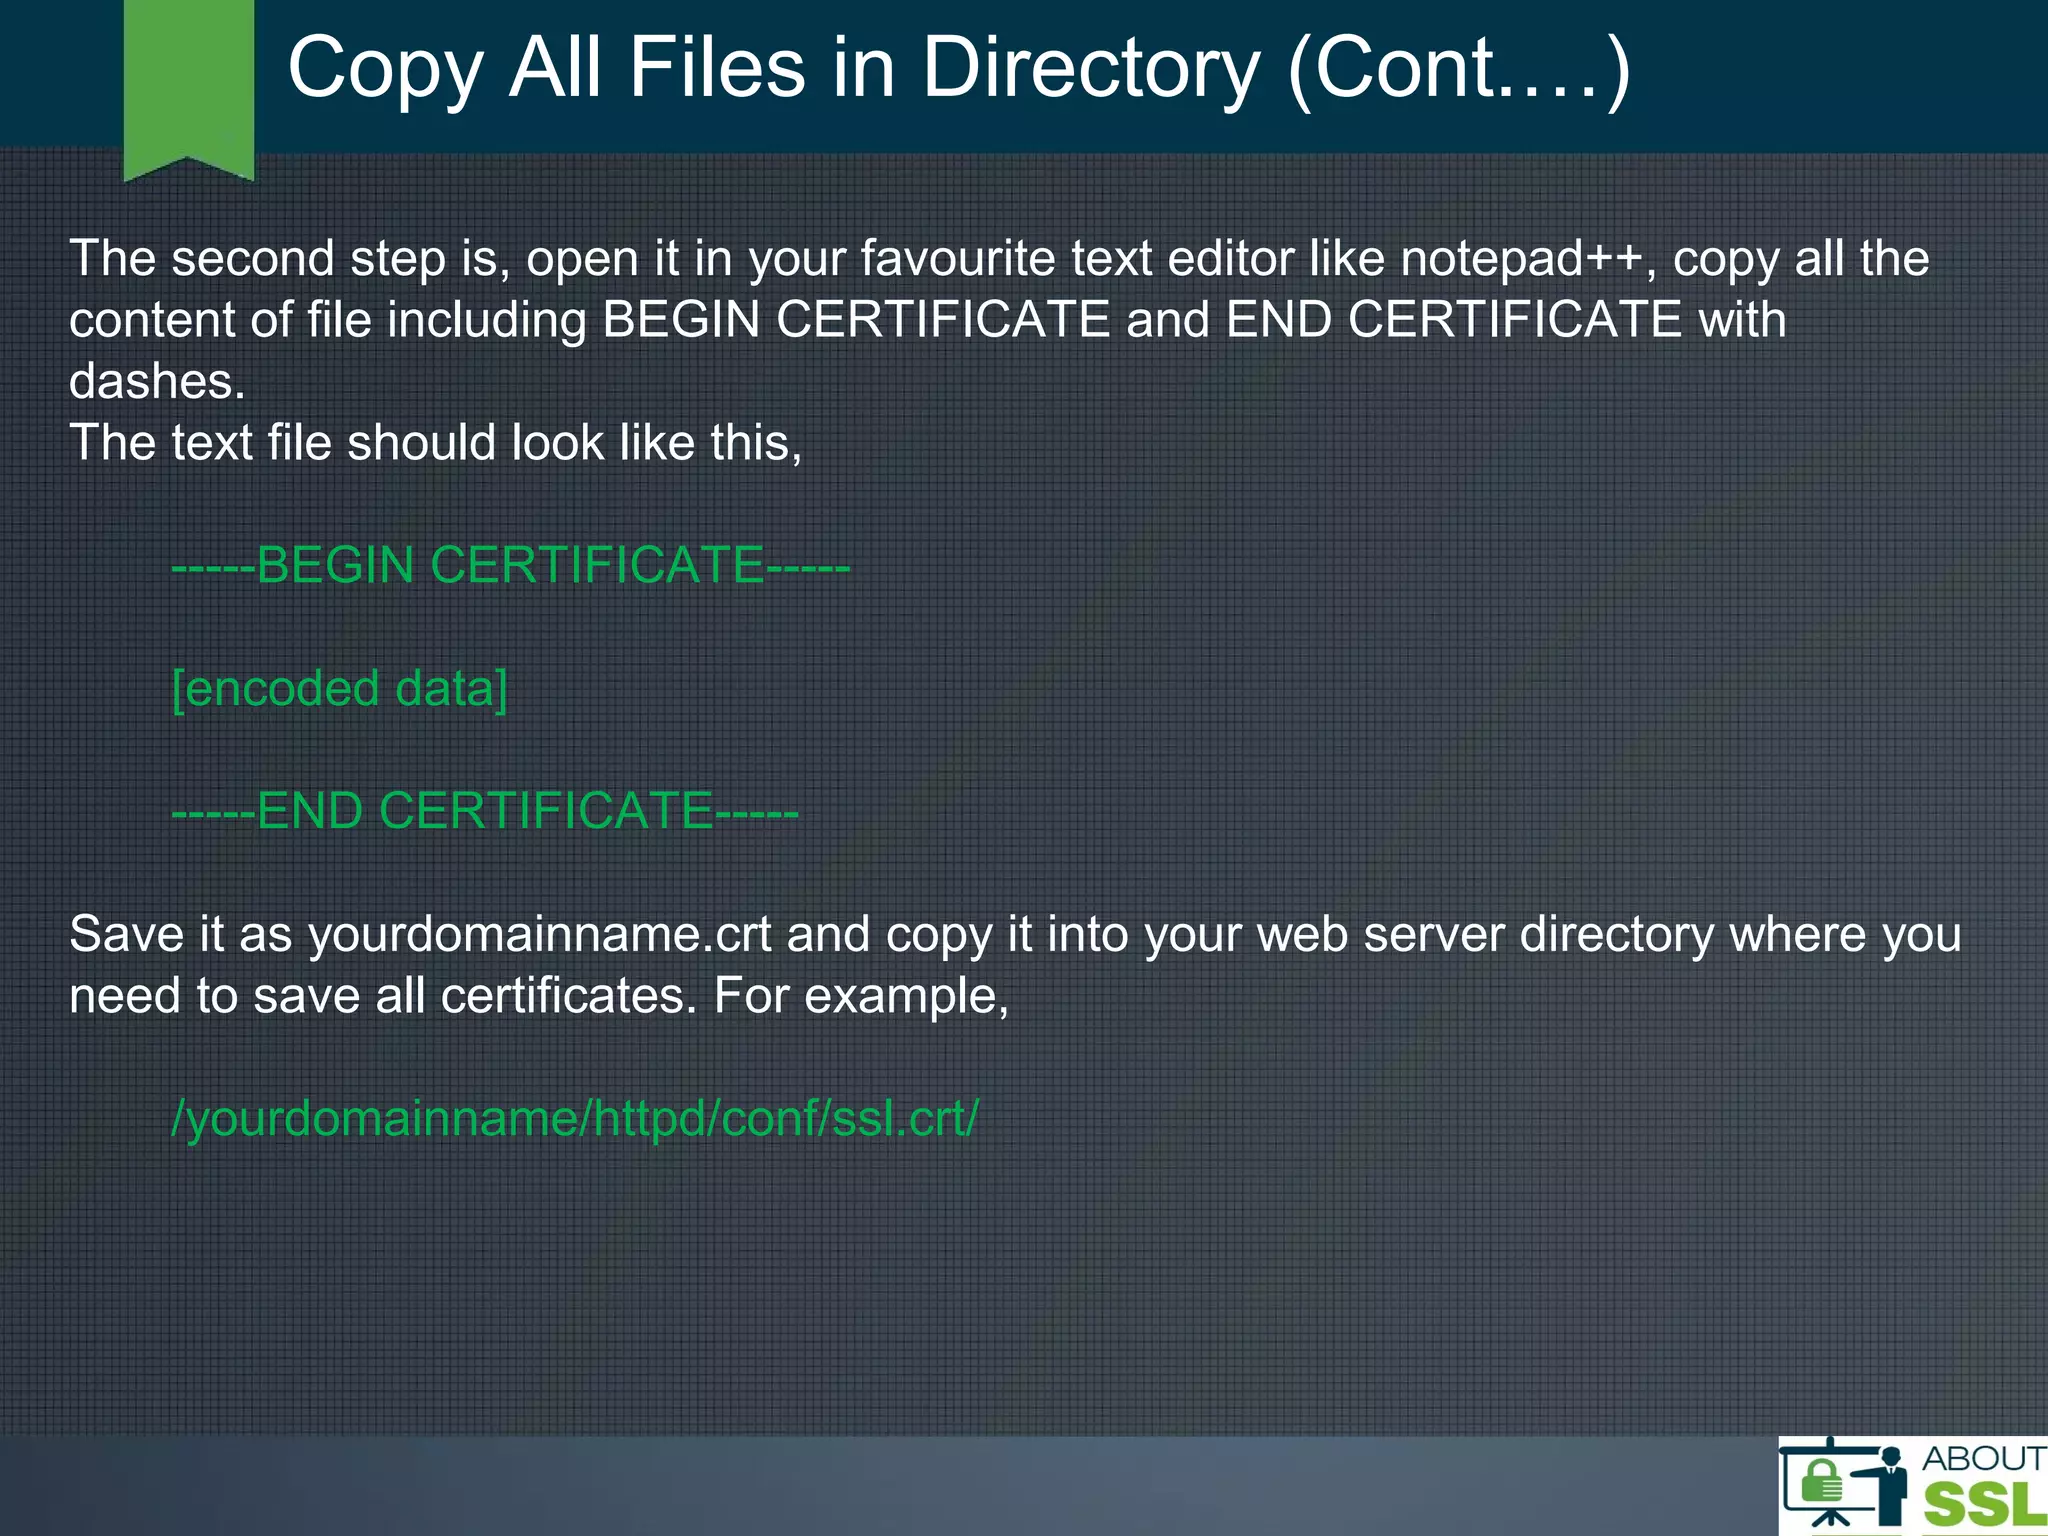Viewport: 2048px width, 1536px height.
Task: Click the '-----BEGIN CERTIFICATE-----' line
Action: (x=510, y=565)
